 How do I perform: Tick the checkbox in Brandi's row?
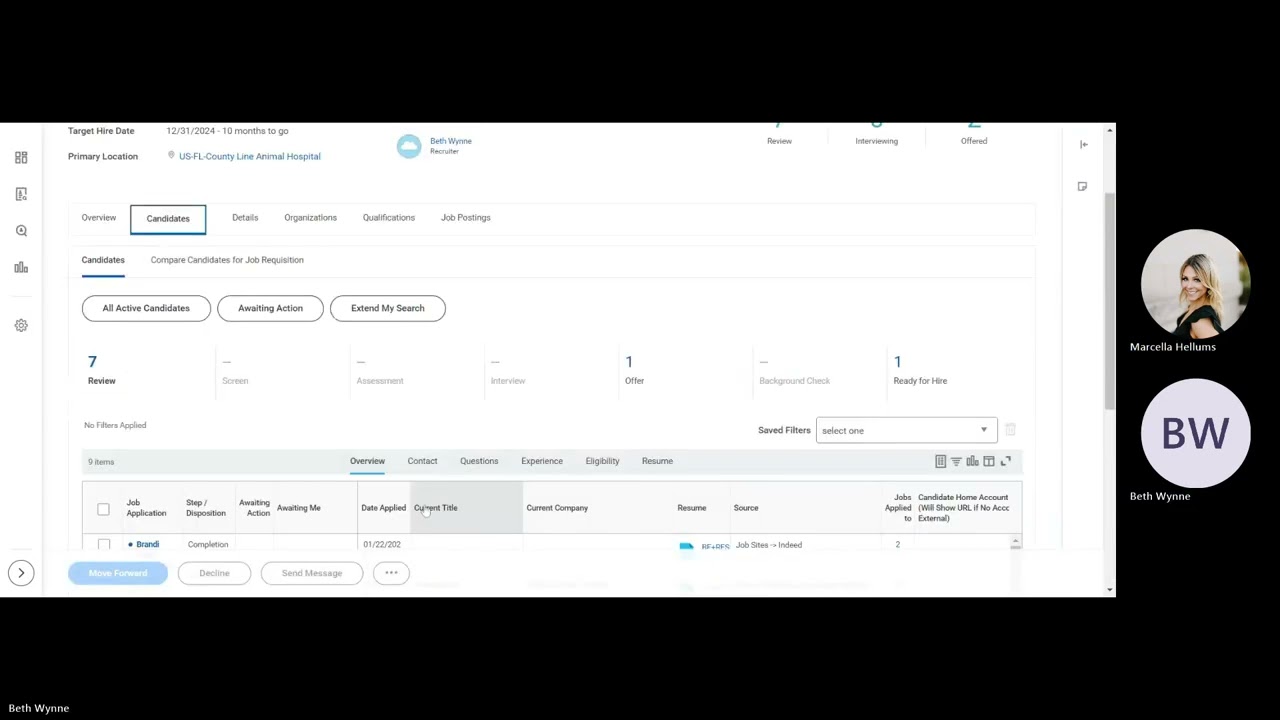click(103, 545)
